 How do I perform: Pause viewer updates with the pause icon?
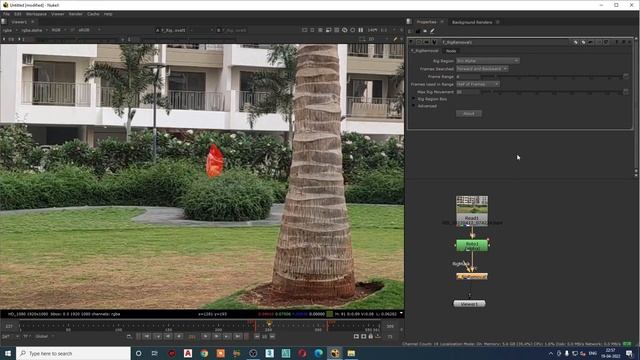tap(361, 30)
